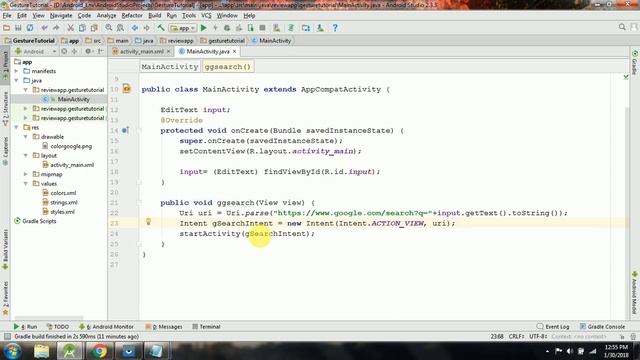This screenshot has width=640, height=360.
Task: Collapse the res folder arrow
Action: [17, 127]
